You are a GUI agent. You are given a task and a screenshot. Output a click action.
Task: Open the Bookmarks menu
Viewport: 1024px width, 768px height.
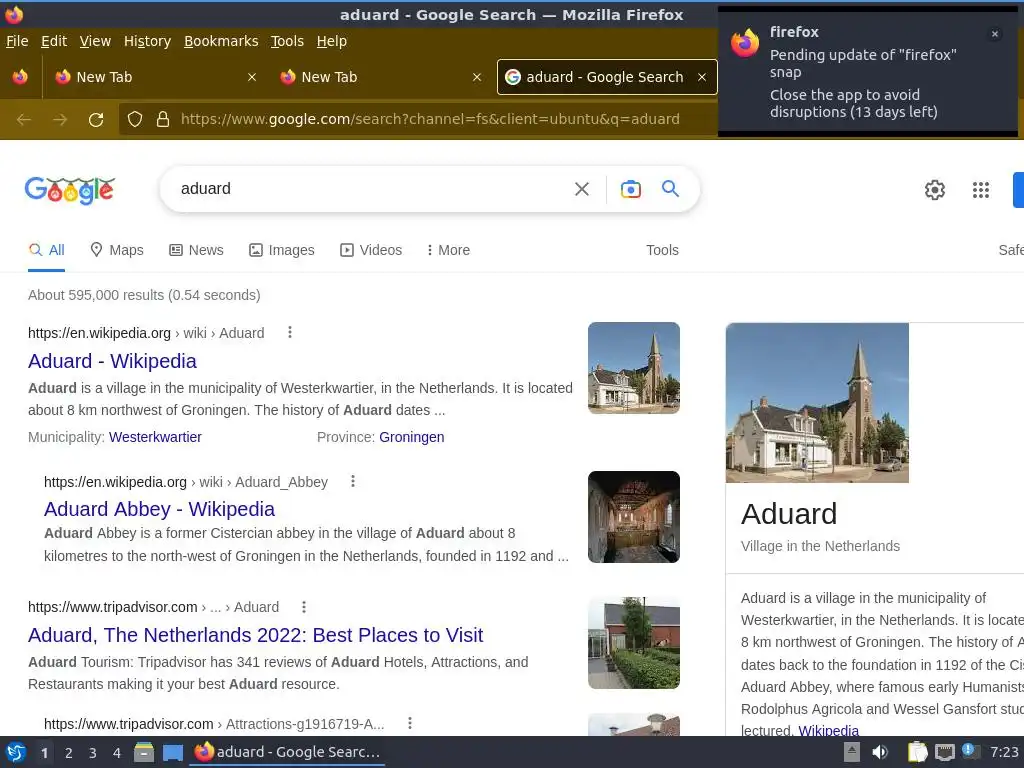click(x=221, y=41)
